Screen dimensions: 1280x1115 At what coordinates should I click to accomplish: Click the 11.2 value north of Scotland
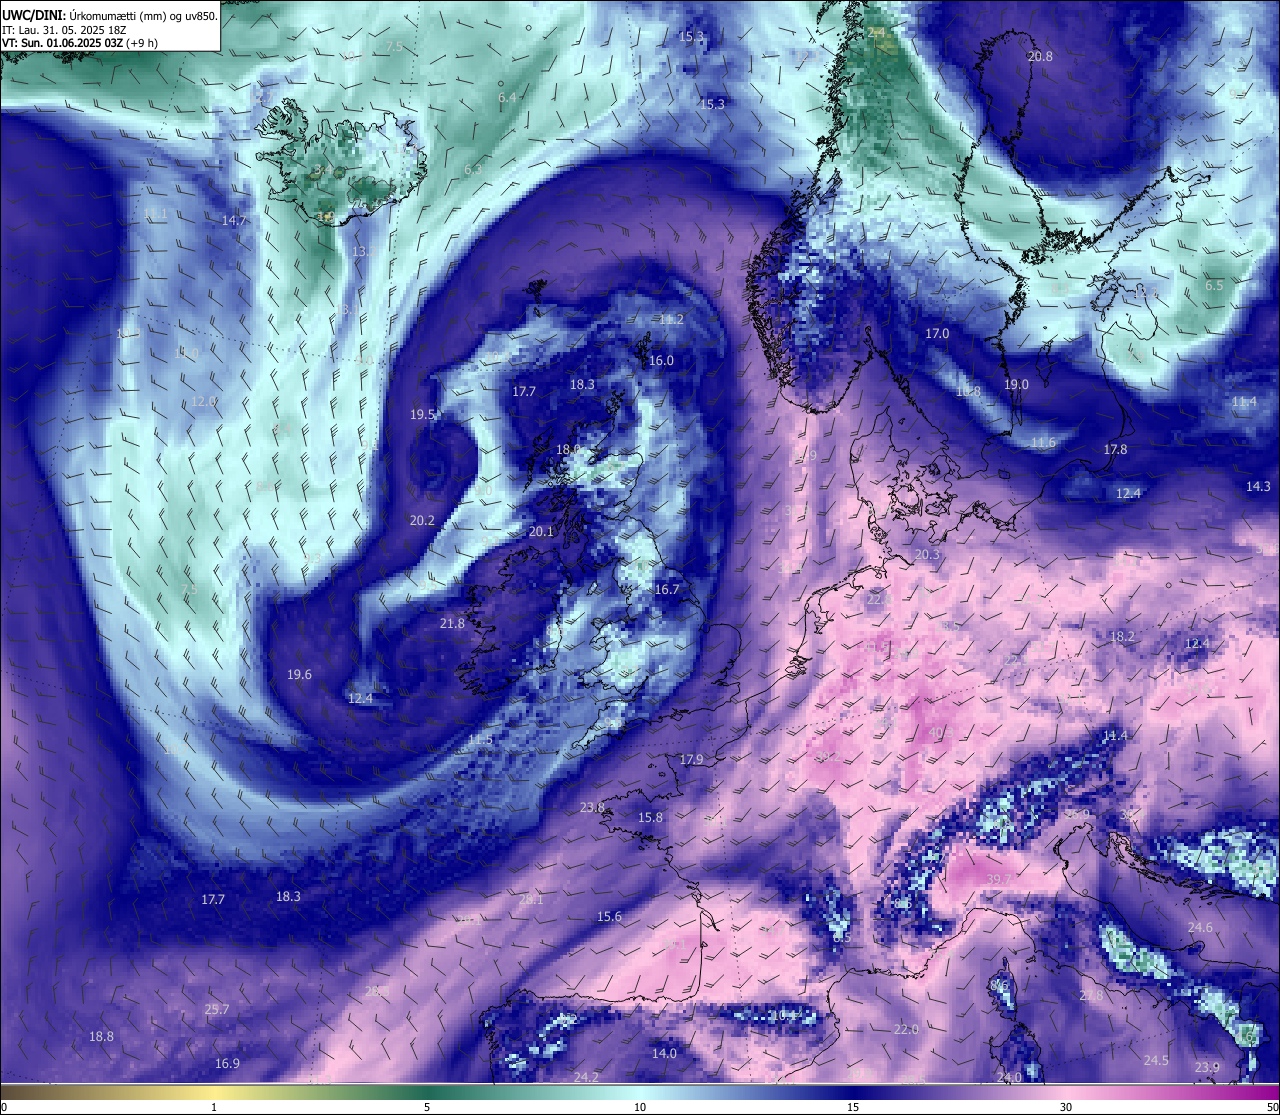pyautogui.click(x=671, y=320)
